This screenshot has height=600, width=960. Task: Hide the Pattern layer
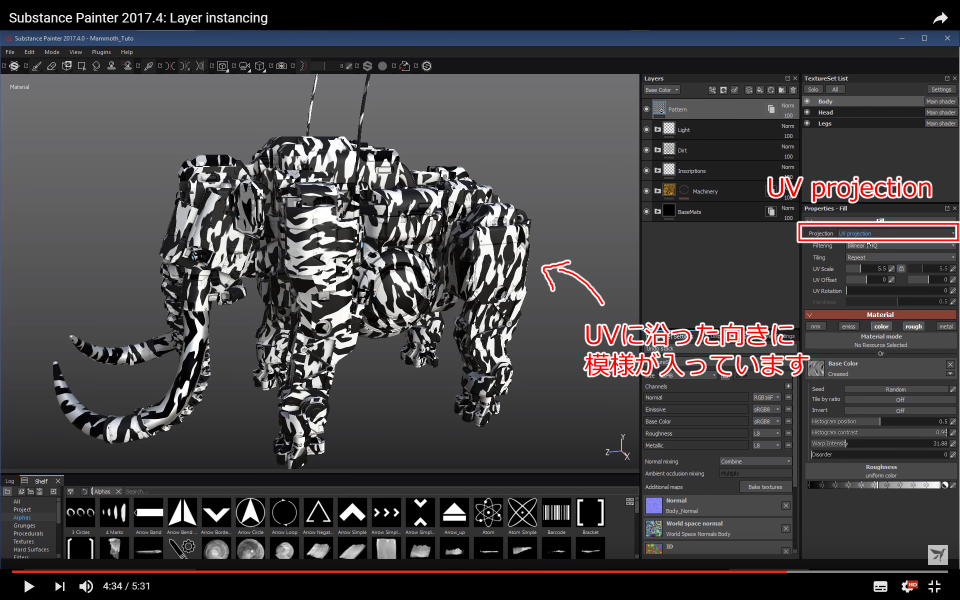point(647,109)
